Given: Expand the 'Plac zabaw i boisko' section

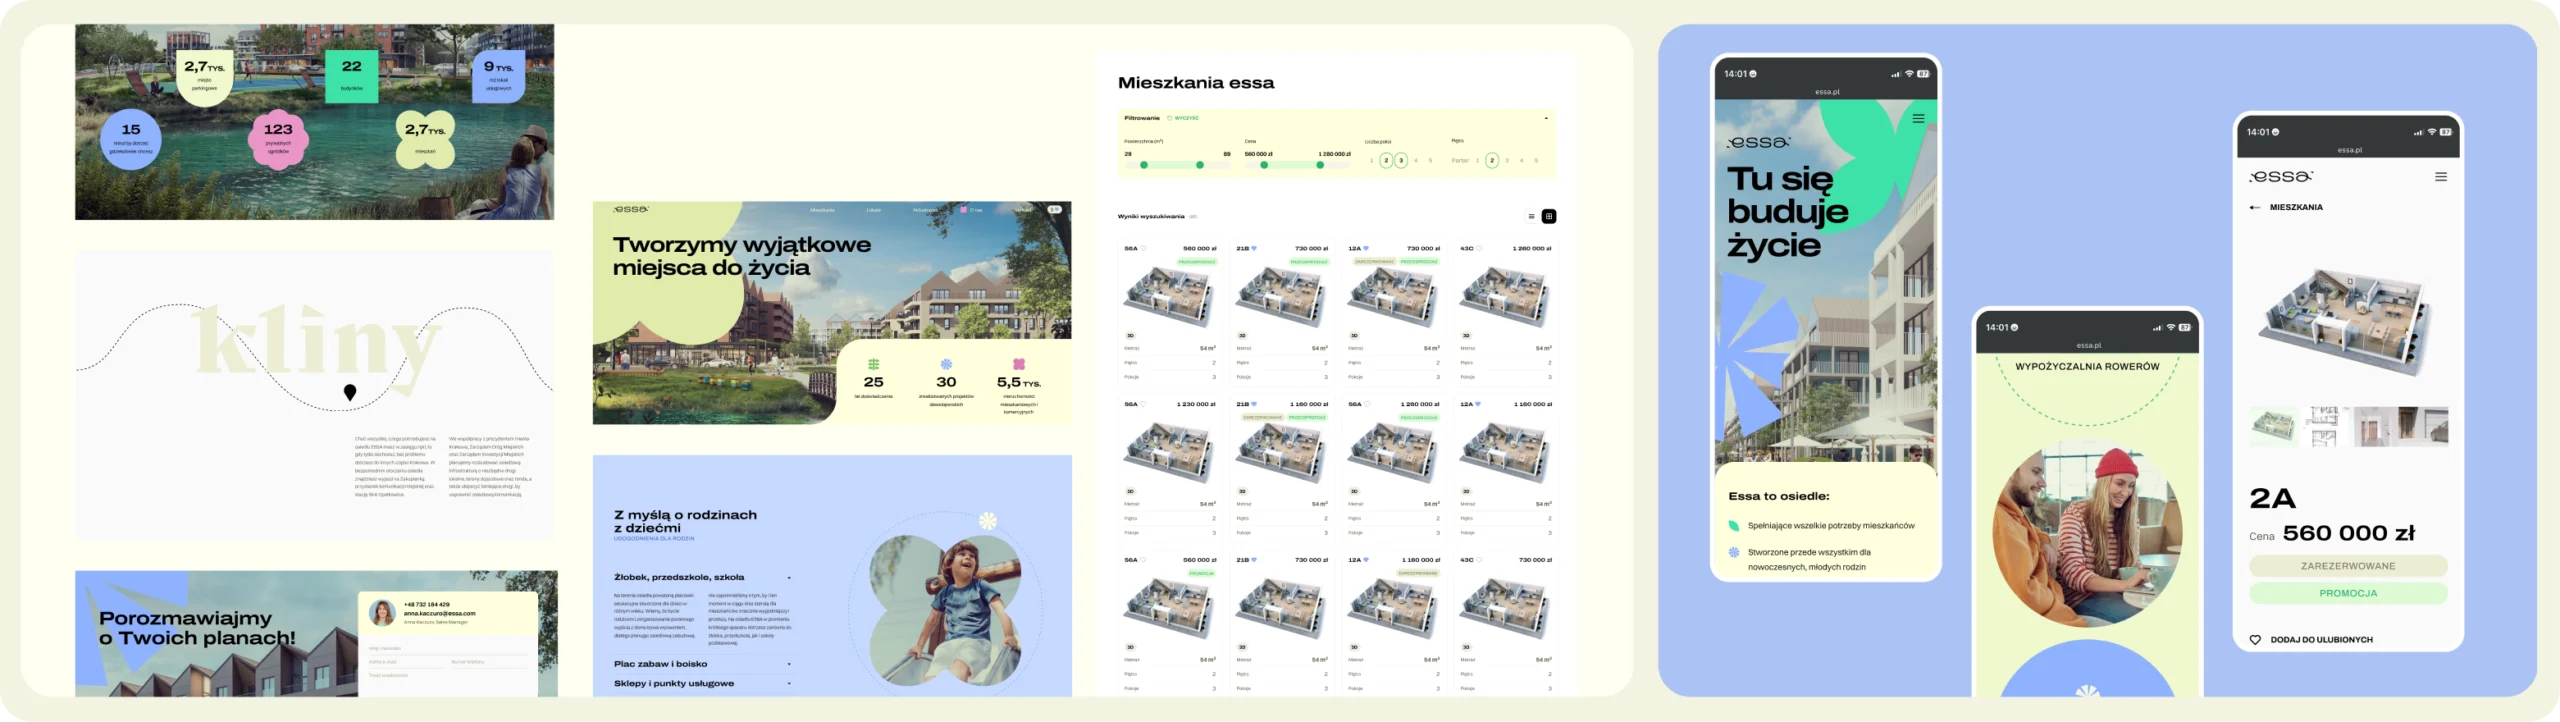Looking at the screenshot, I should point(789,664).
